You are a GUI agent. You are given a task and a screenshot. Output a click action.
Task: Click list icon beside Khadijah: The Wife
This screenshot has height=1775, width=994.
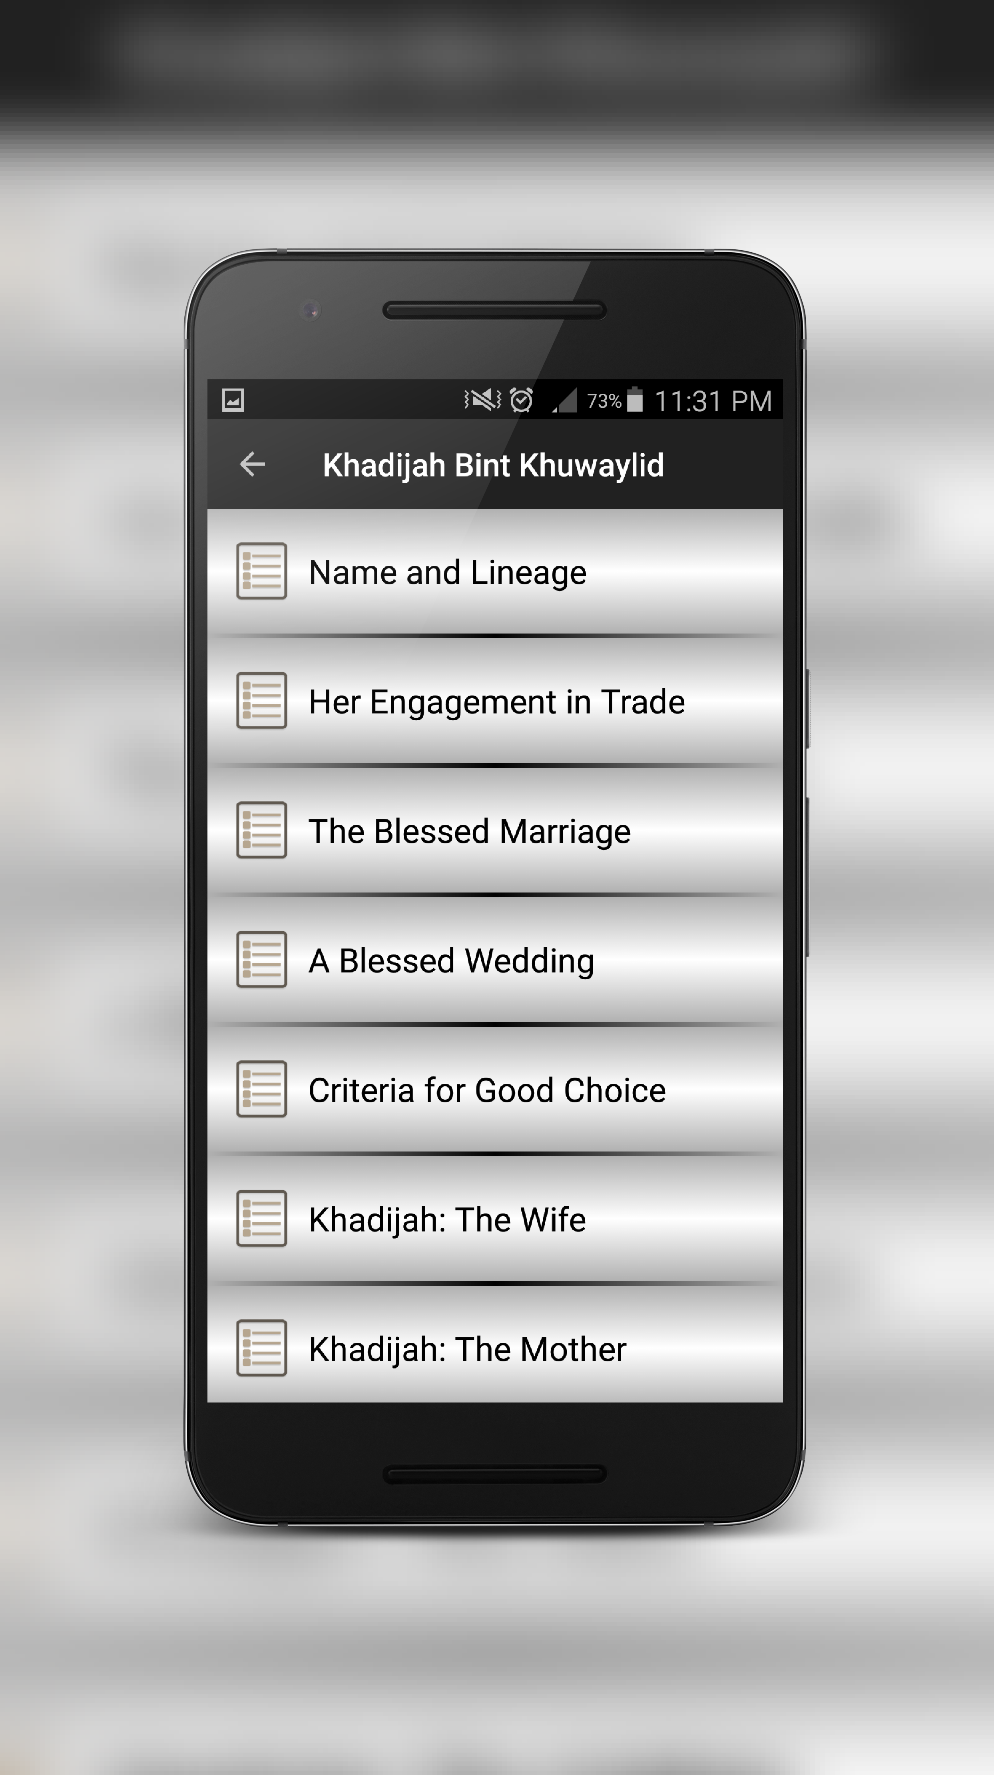(x=261, y=1219)
